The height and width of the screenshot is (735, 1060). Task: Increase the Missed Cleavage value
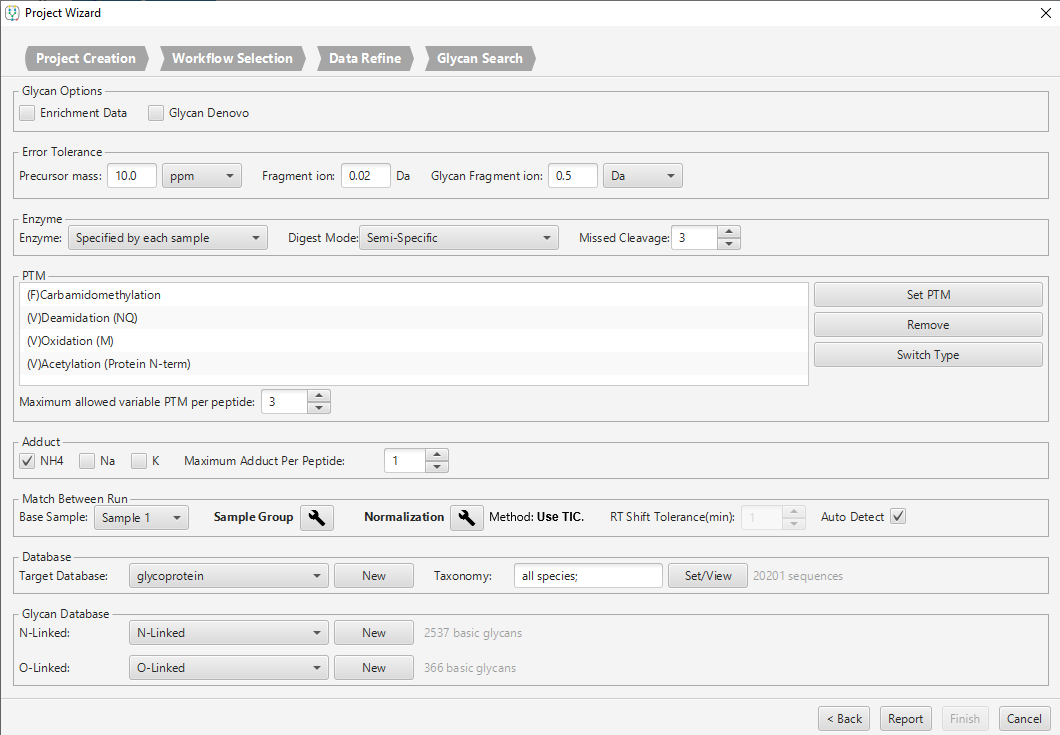(x=728, y=232)
